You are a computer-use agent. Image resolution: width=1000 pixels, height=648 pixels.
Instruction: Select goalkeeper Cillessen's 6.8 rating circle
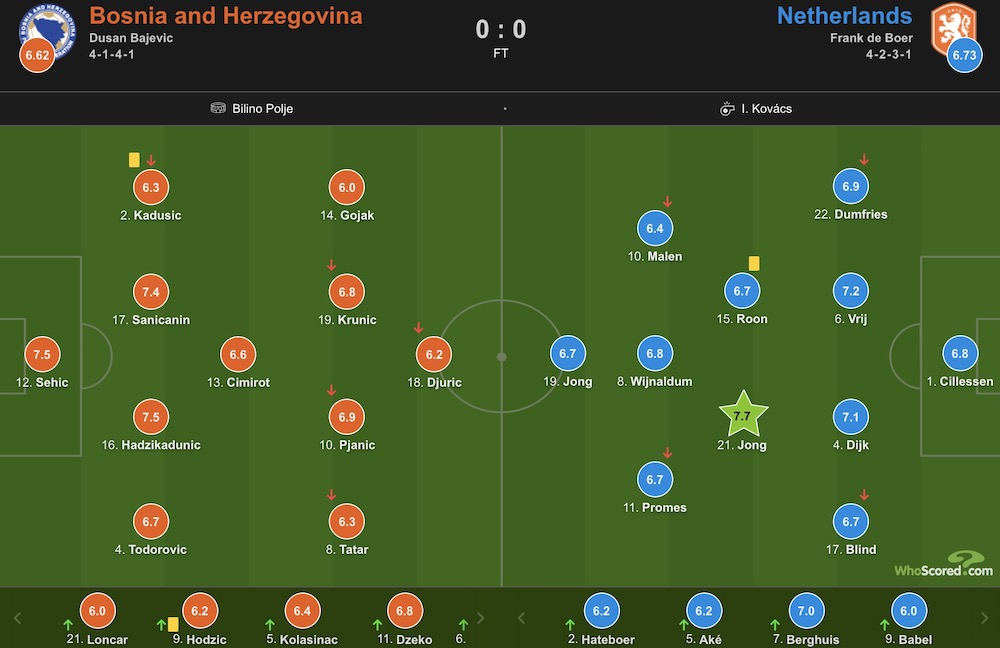[x=960, y=353]
